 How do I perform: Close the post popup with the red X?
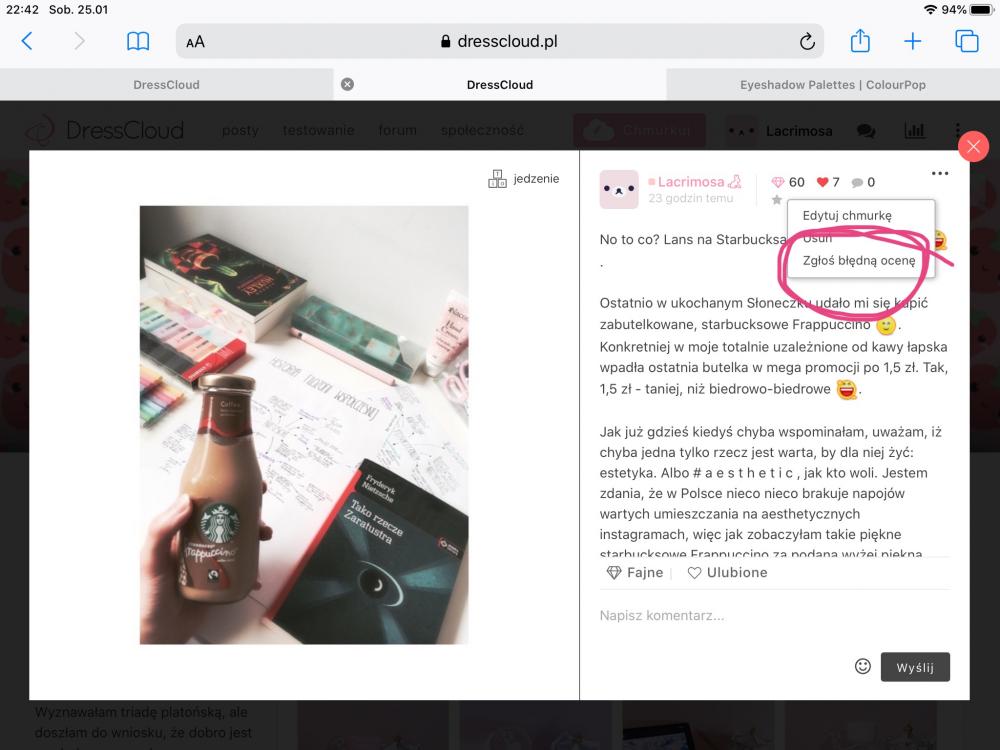(x=972, y=148)
